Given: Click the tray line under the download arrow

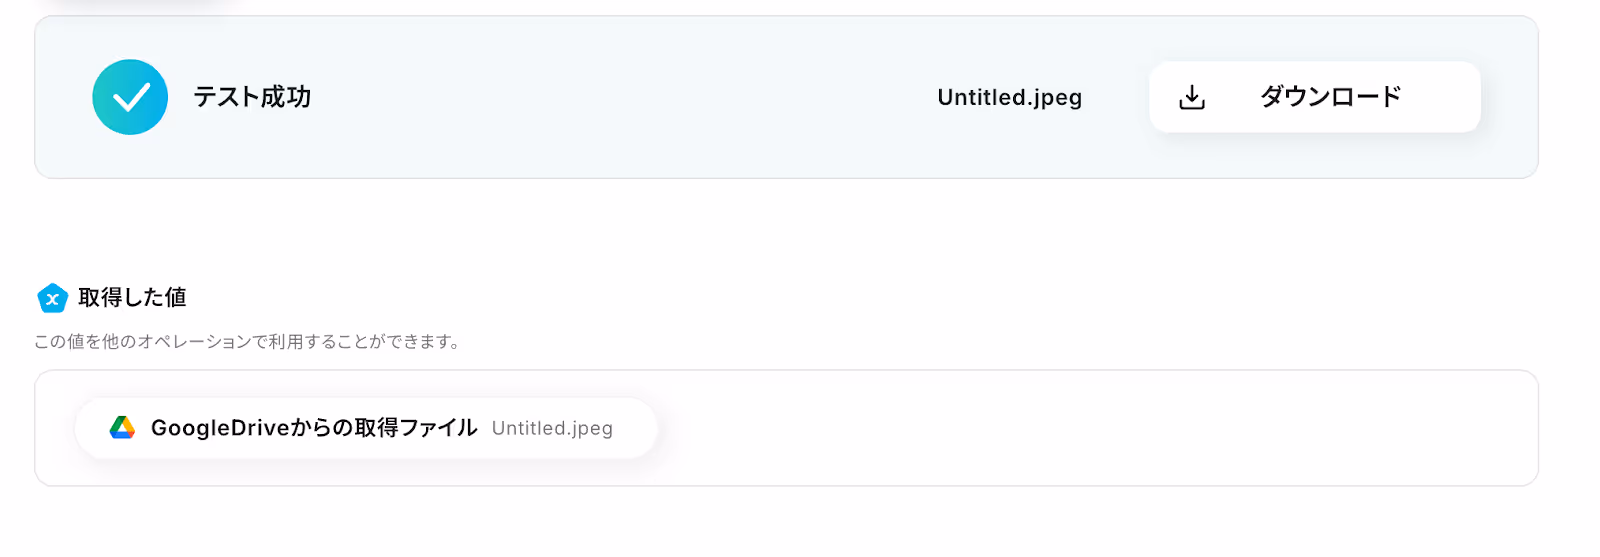Looking at the screenshot, I should coord(1192,105).
